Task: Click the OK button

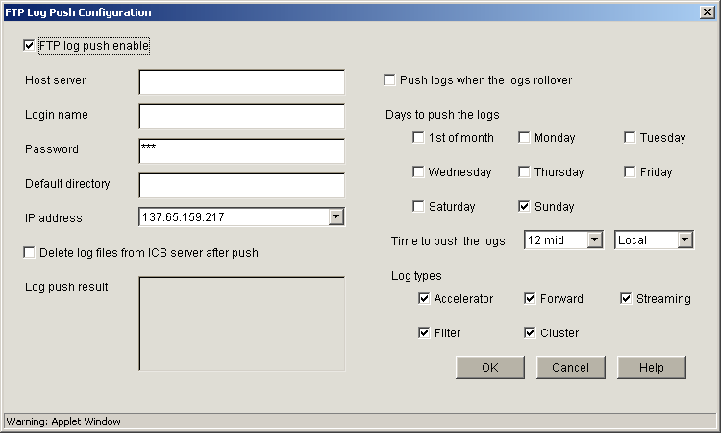Action: [x=490, y=367]
